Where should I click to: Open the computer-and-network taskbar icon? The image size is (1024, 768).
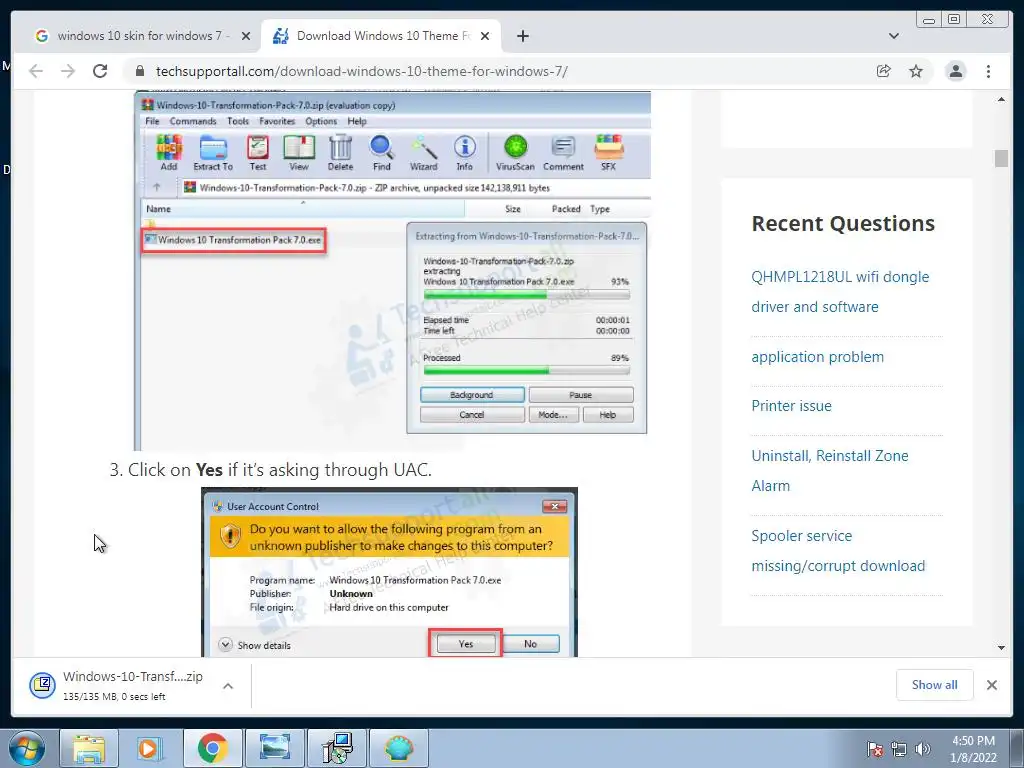pos(337,748)
